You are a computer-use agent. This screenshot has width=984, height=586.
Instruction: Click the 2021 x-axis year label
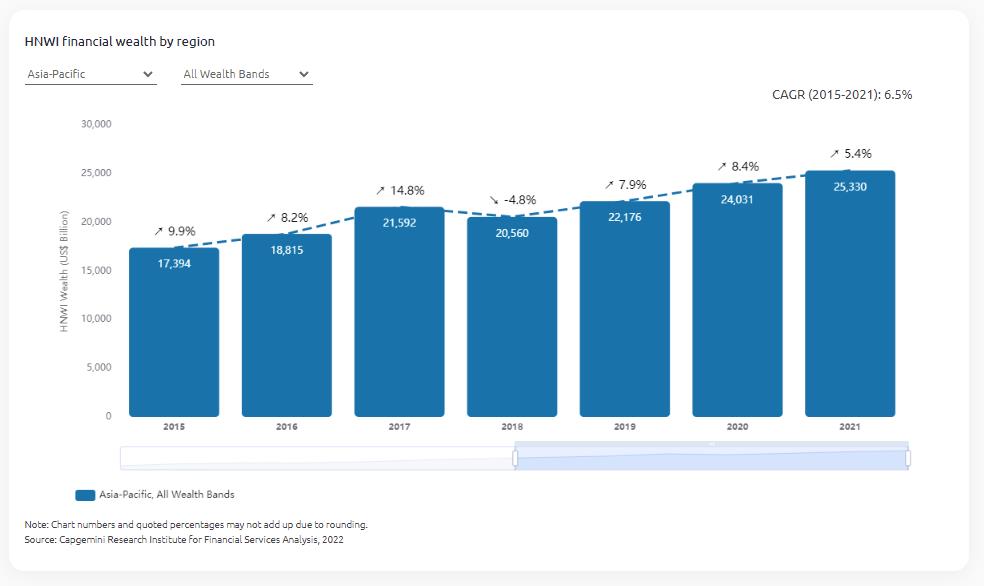[850, 427]
